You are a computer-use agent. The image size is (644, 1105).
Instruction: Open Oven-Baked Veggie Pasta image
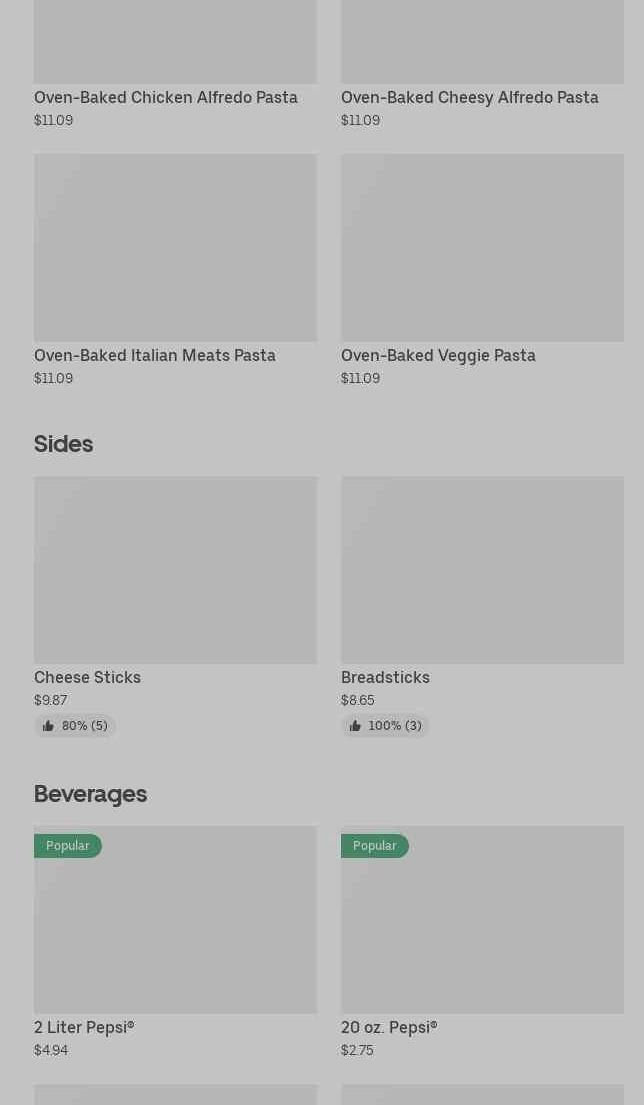pos(482,247)
